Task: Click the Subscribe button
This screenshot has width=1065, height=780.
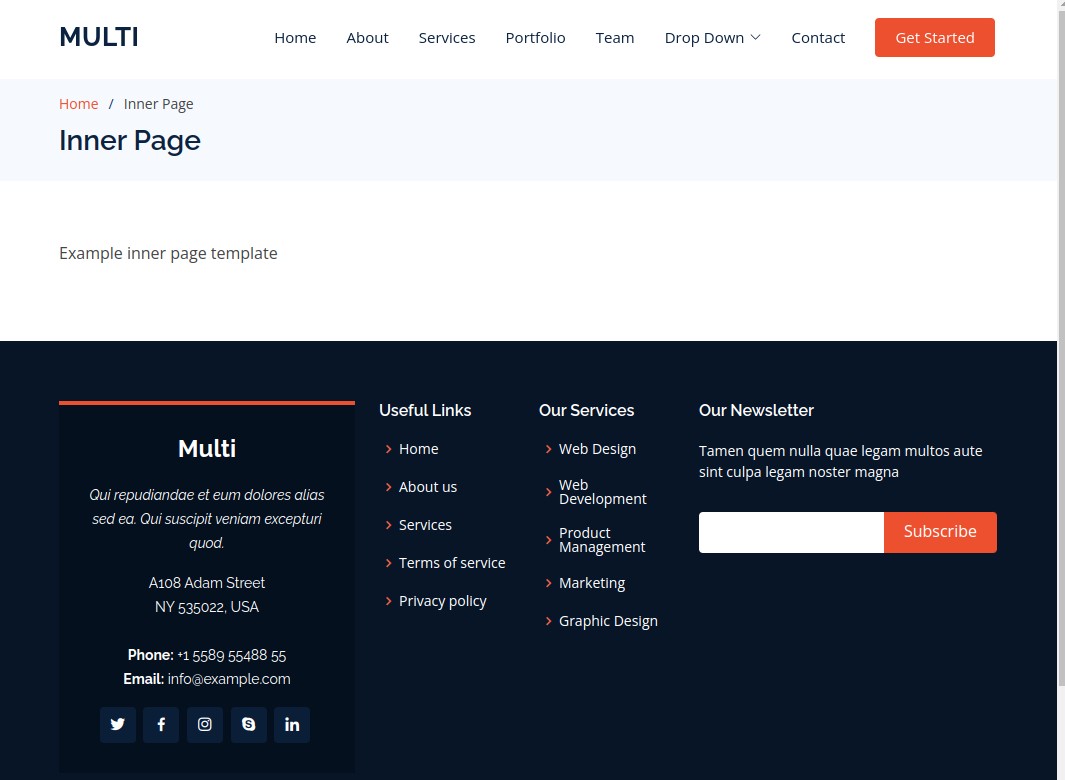Action: click(940, 532)
